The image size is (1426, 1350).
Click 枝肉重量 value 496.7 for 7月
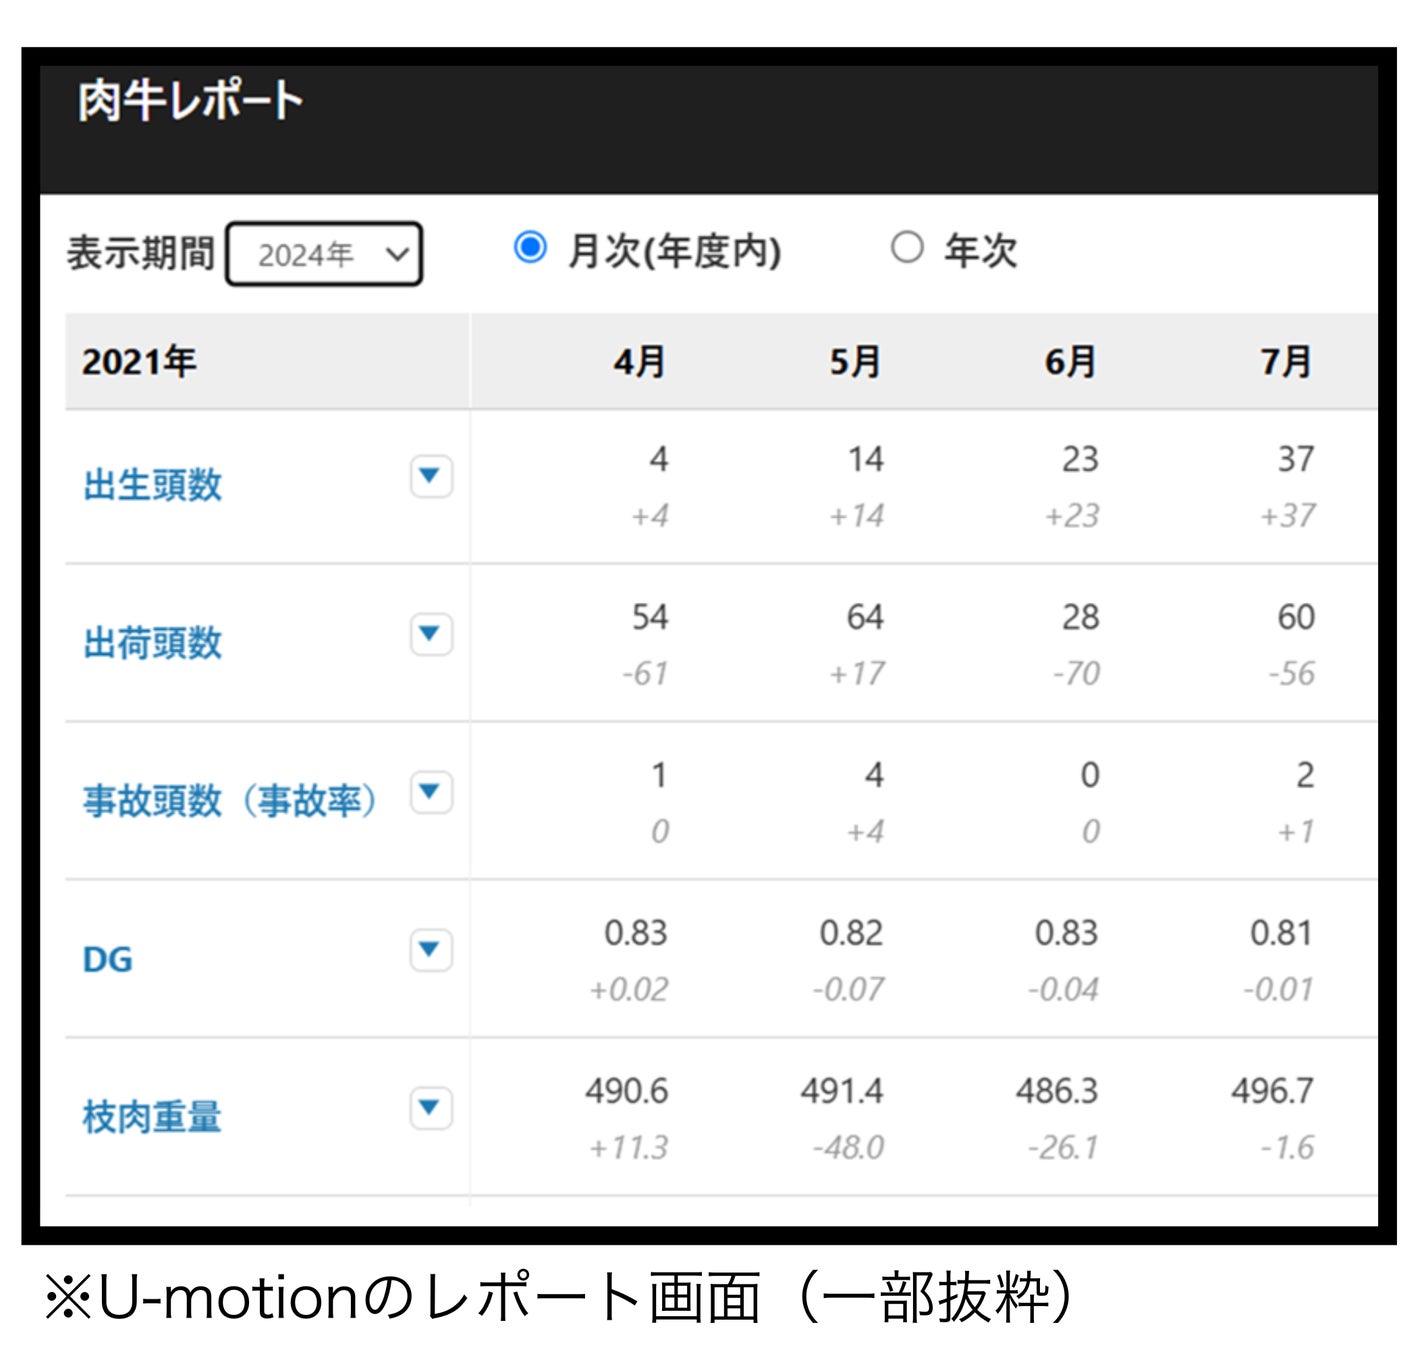(1273, 1091)
